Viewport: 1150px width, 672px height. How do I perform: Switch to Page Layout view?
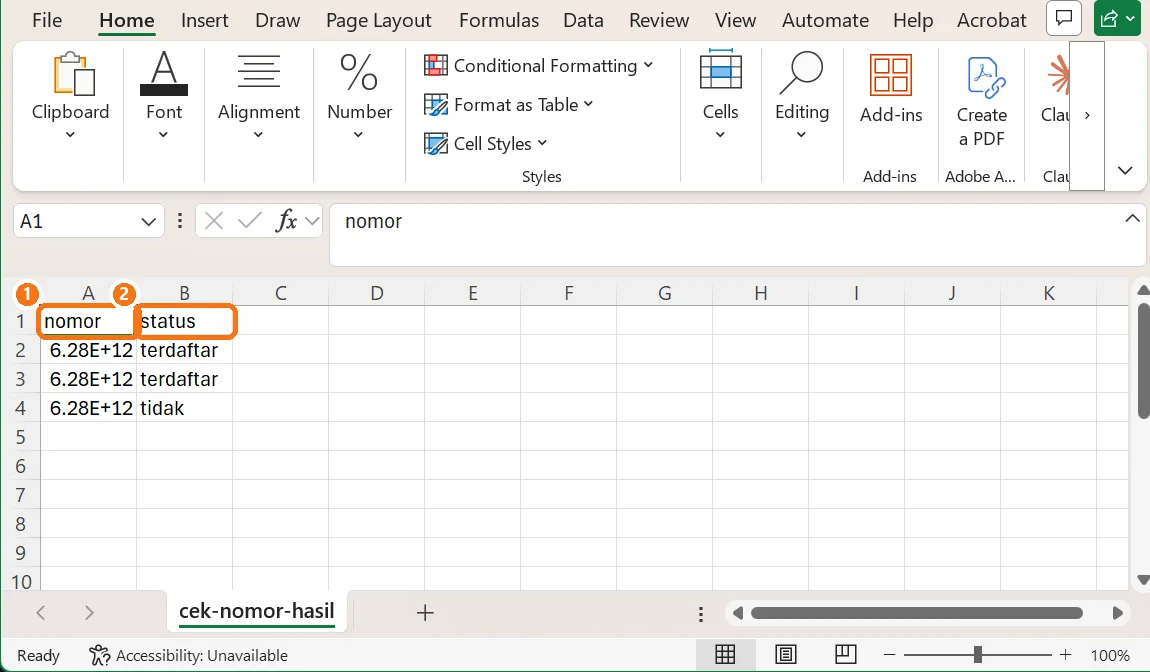(x=785, y=654)
